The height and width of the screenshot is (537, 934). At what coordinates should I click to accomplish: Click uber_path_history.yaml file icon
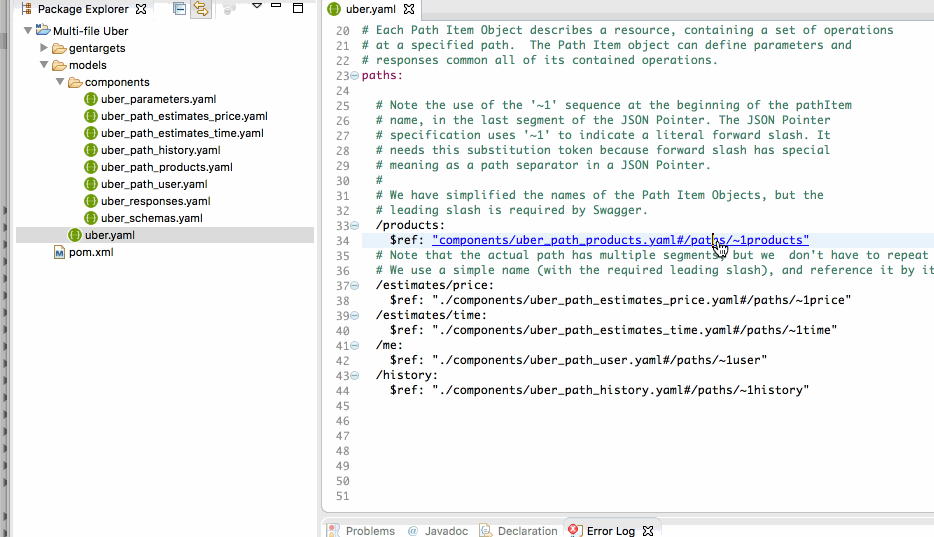click(x=91, y=150)
